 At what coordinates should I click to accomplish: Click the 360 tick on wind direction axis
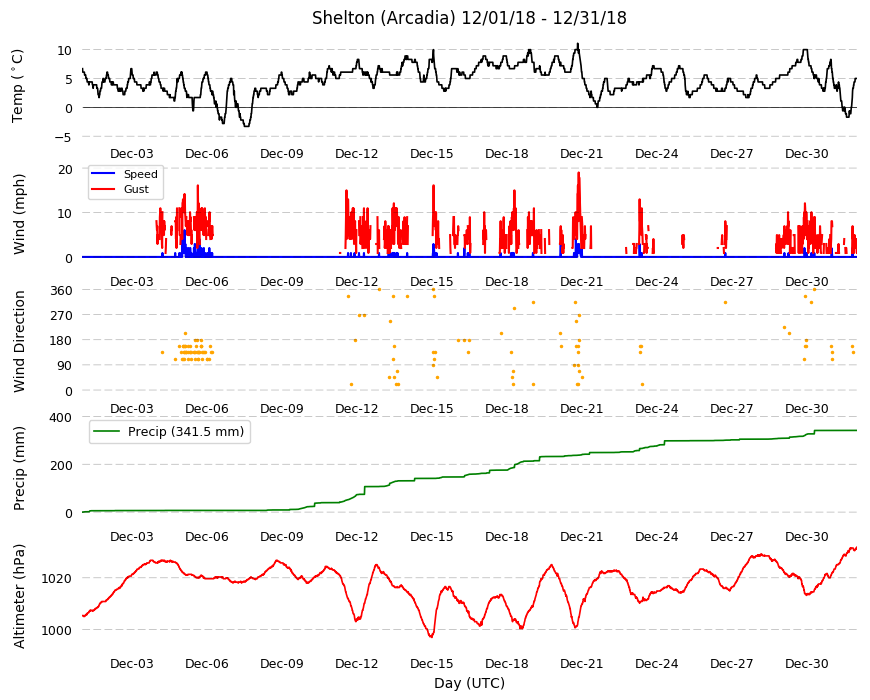pyautogui.click(x=61, y=291)
